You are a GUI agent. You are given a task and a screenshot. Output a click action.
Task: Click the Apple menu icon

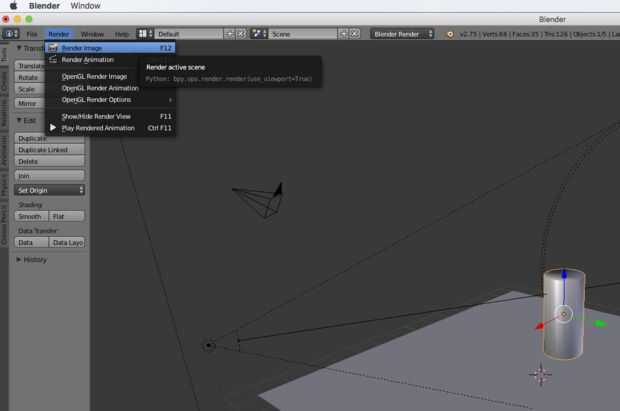click(13, 6)
